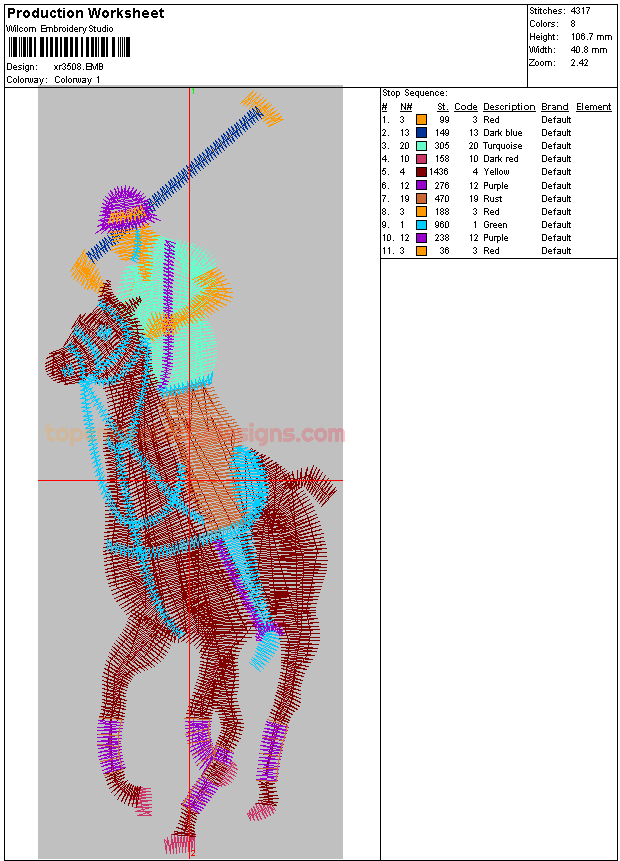
Task: Pick the cyan swatch labeled Green
Action: (421, 225)
